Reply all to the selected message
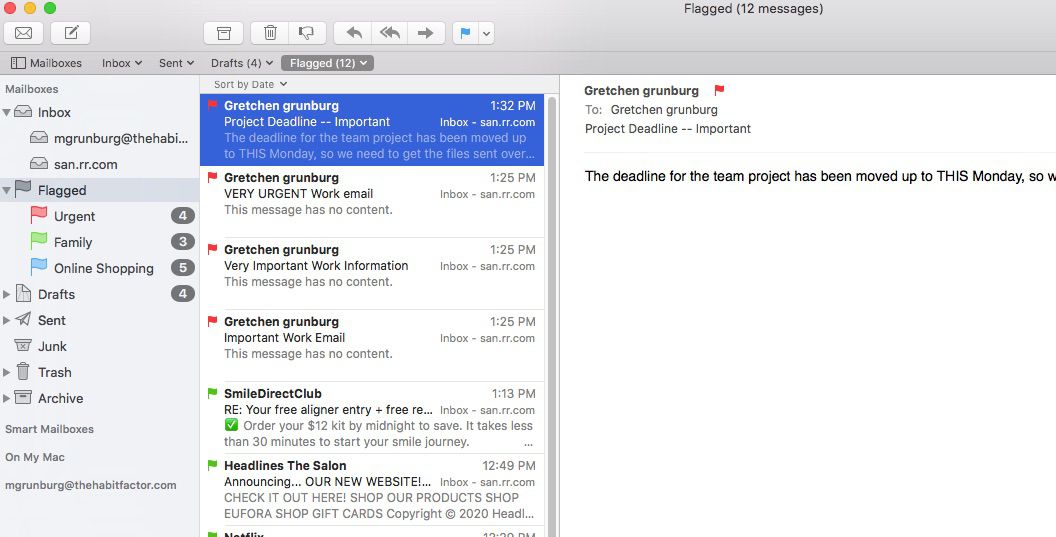This screenshot has height=537, width=1056. (x=389, y=32)
